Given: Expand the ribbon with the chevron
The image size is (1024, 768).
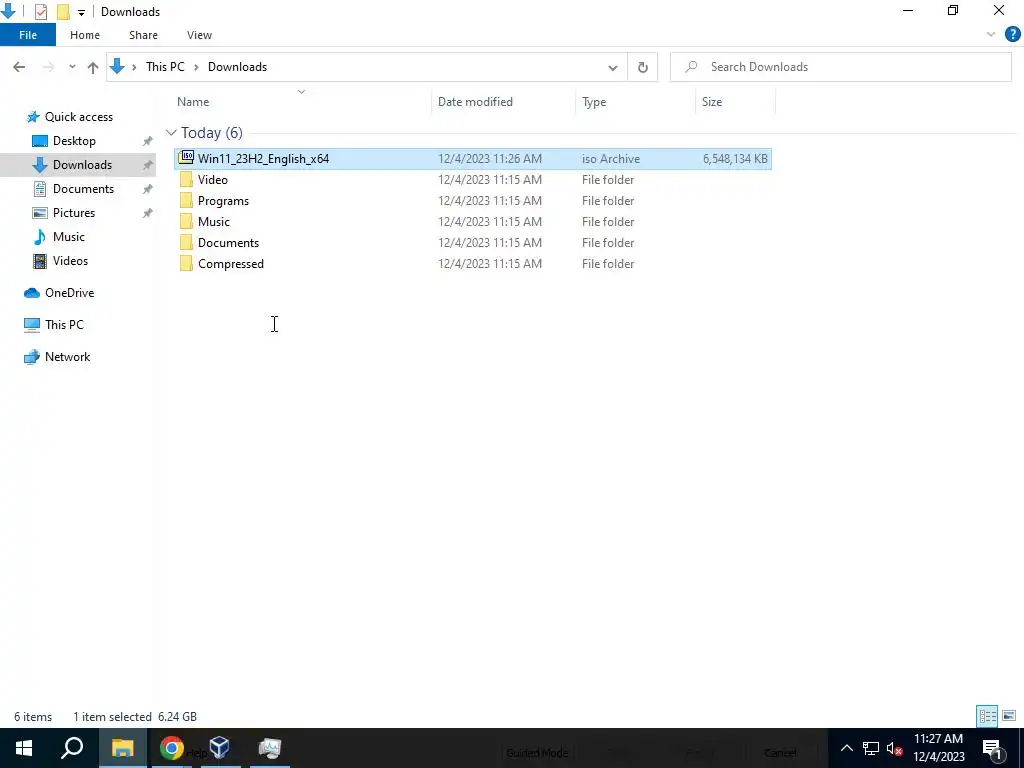Looking at the screenshot, I should pos(991,35).
